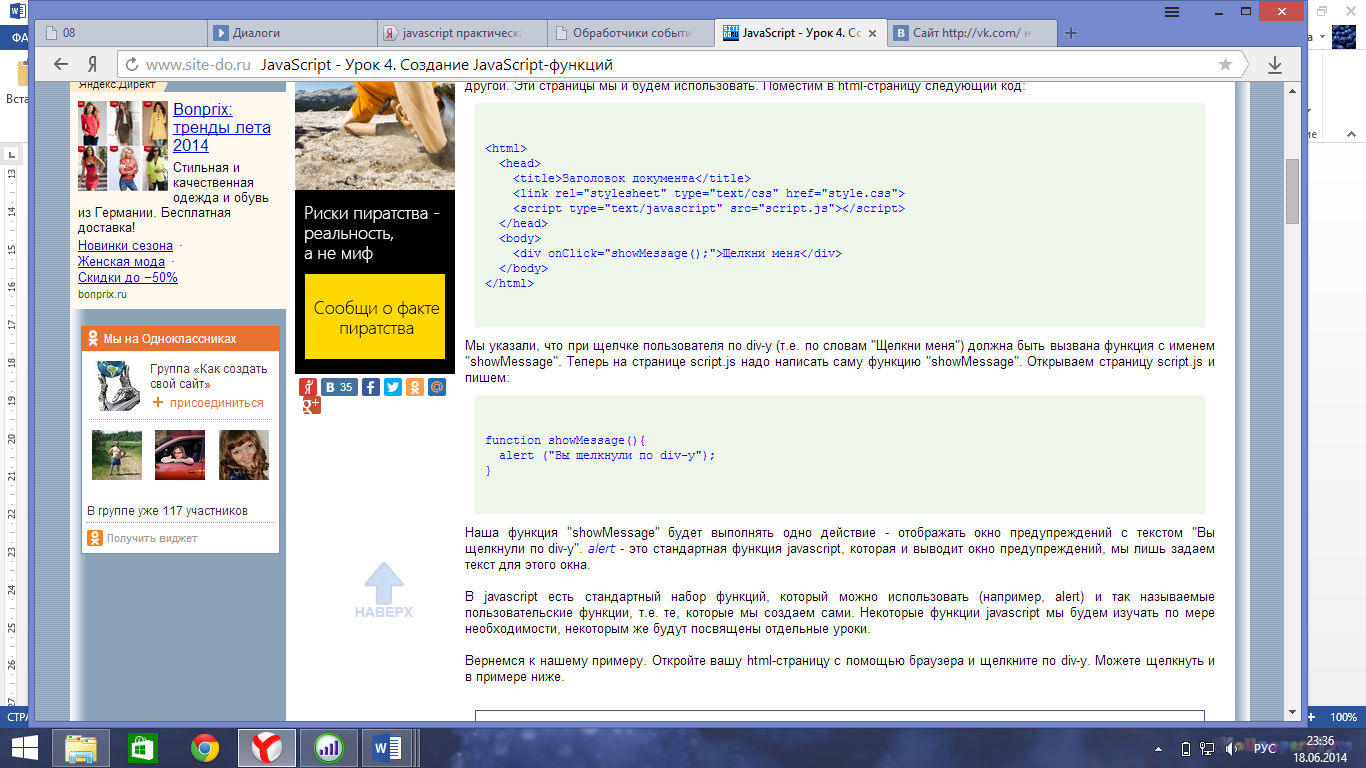This screenshot has height=768, width=1366.
Task: Open 'Bonprix: тренды лета 2014' ad link
Action: pyautogui.click(x=222, y=128)
